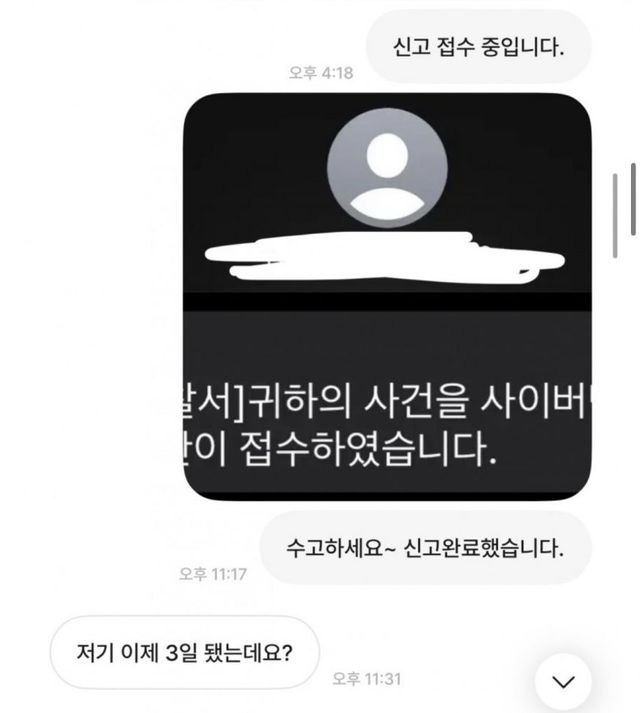640x713 pixels.
Task: Tap the word '신고완료했습니다' in the bubble
Action: 484,548
